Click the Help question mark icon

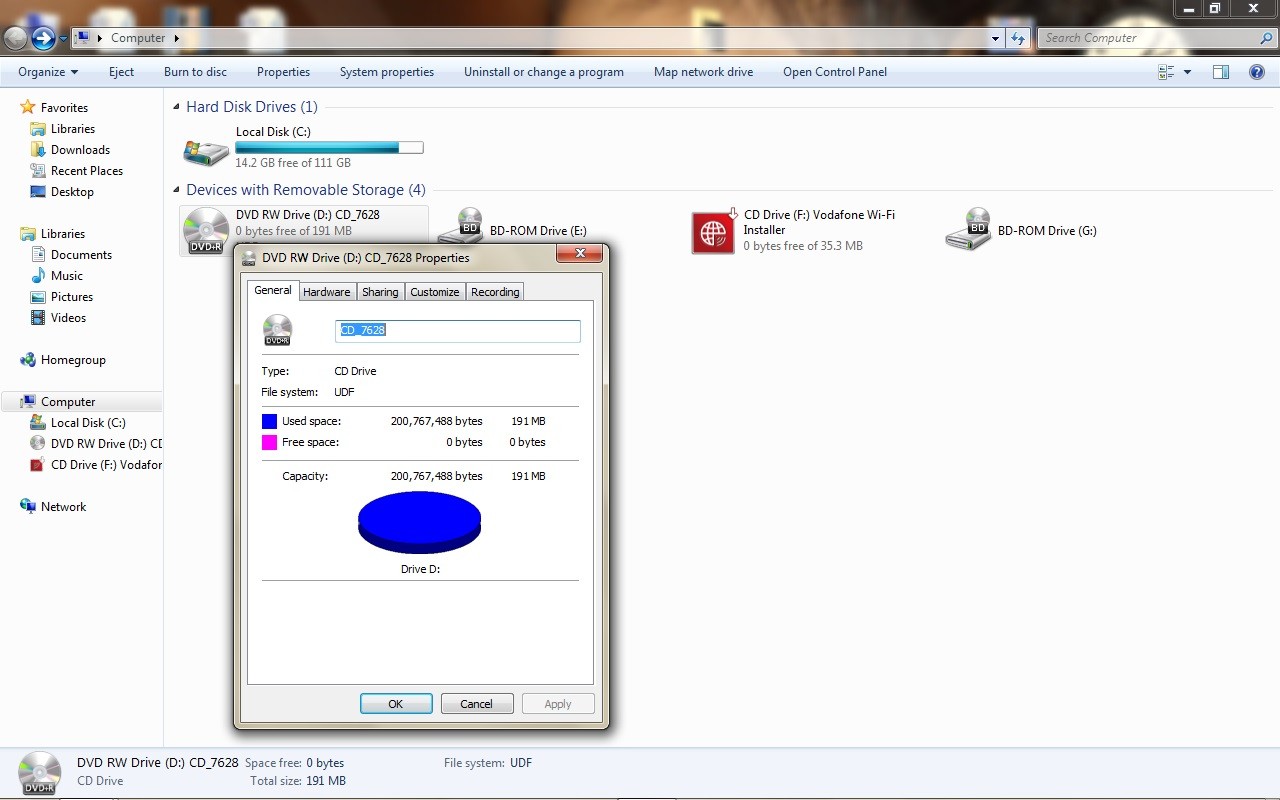pos(1257,72)
